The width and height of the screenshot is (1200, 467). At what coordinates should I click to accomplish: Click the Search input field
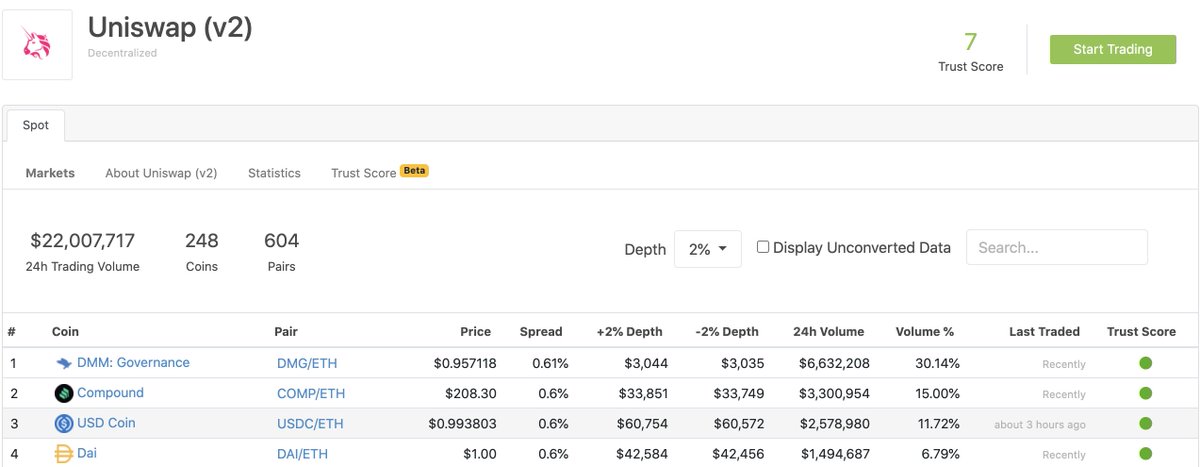click(1056, 248)
